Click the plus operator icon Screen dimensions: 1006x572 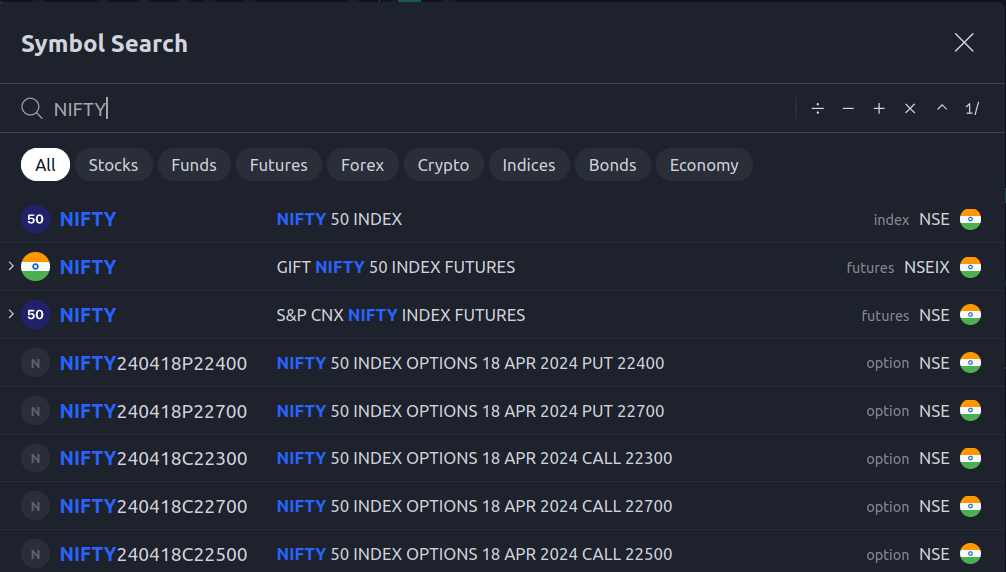879,109
